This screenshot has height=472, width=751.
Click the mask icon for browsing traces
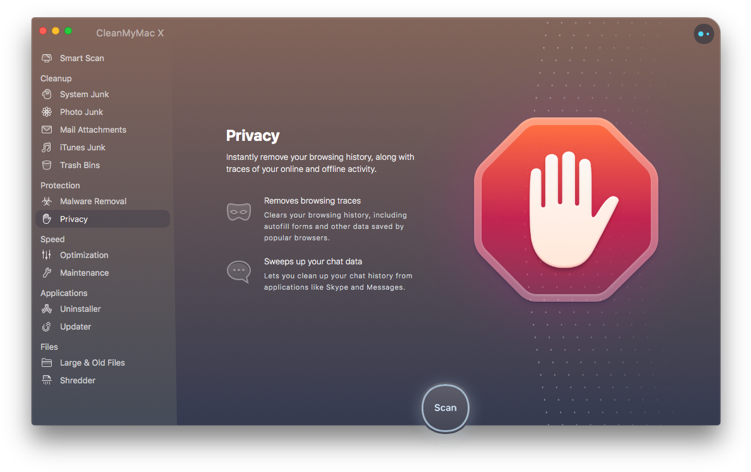(x=239, y=212)
